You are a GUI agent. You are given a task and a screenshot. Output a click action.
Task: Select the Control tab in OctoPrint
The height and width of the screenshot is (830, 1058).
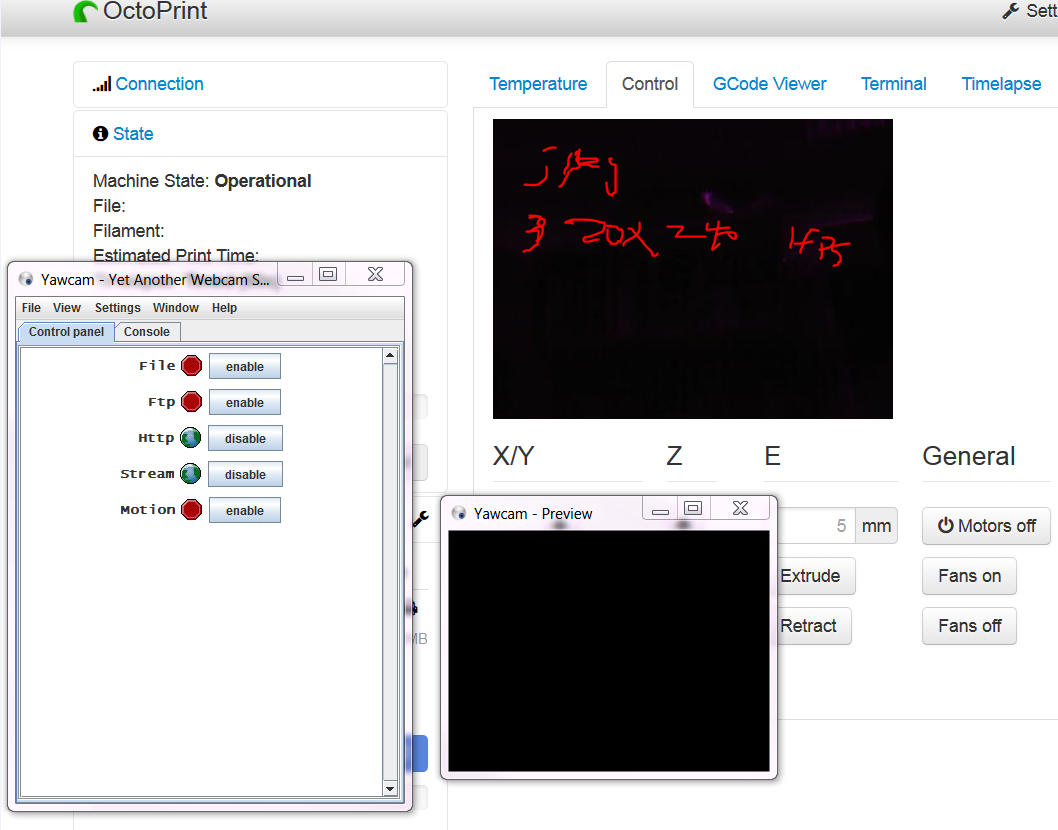click(650, 84)
